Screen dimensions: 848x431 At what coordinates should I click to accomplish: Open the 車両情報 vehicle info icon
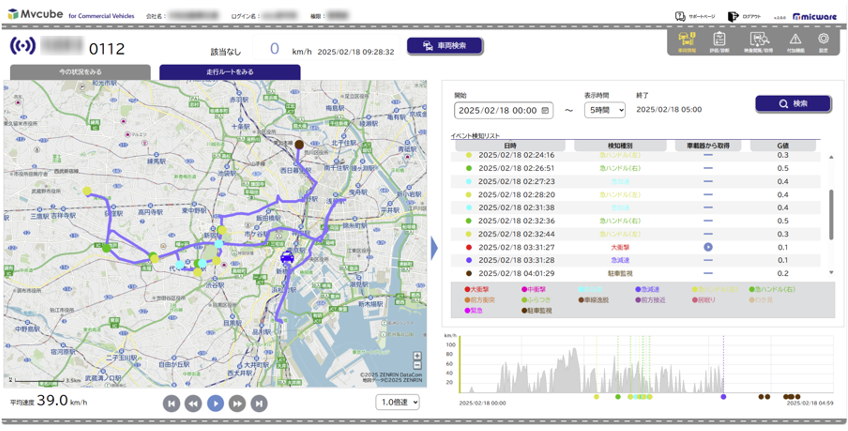(687, 41)
